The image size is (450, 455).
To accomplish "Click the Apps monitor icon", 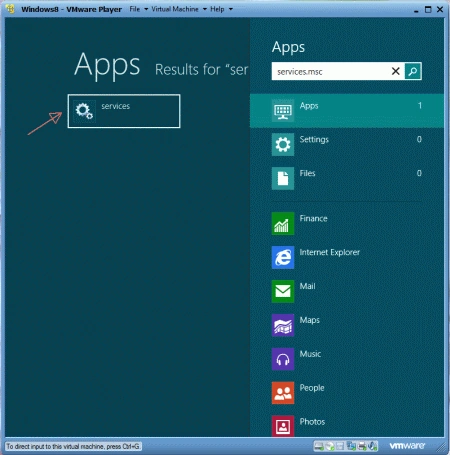I will tap(283, 111).
